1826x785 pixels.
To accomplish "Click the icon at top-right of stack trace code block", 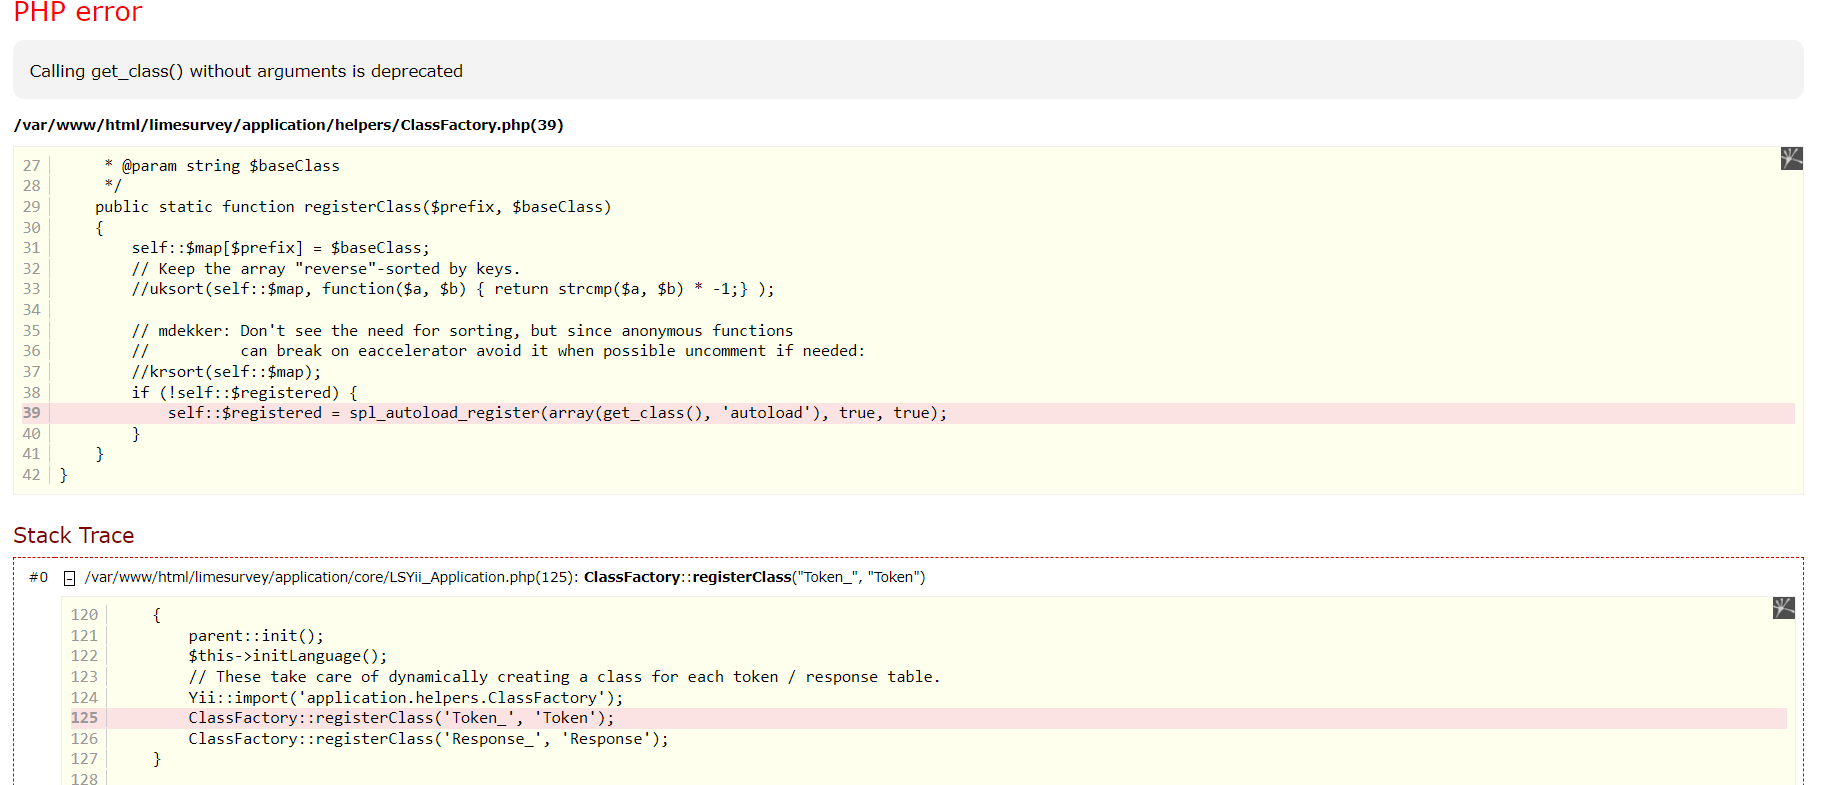I will coord(1783,608).
